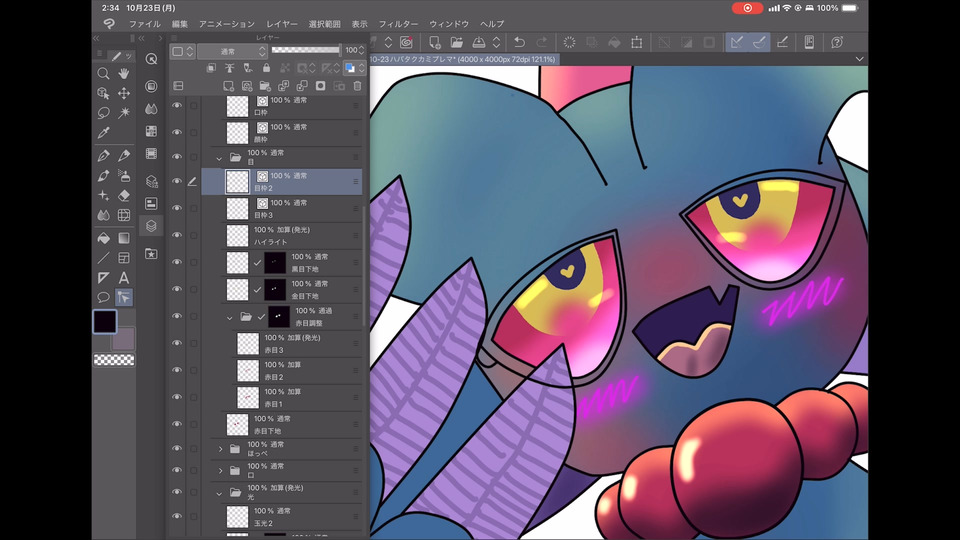Select the black main color swatch
This screenshot has width=960, height=540.
tap(105, 321)
